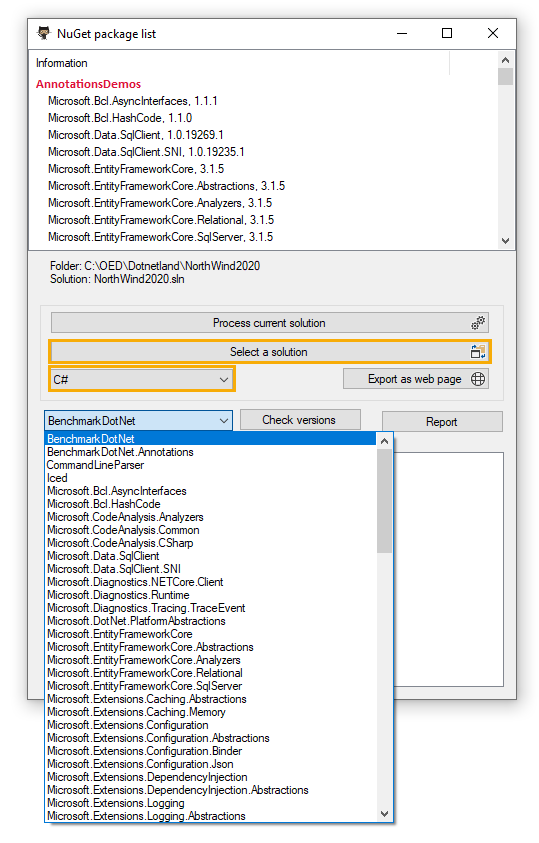This screenshot has width=539, height=843.
Task: Select BenchmarkDotNet.Annotations in the list
Action: click(x=211, y=452)
